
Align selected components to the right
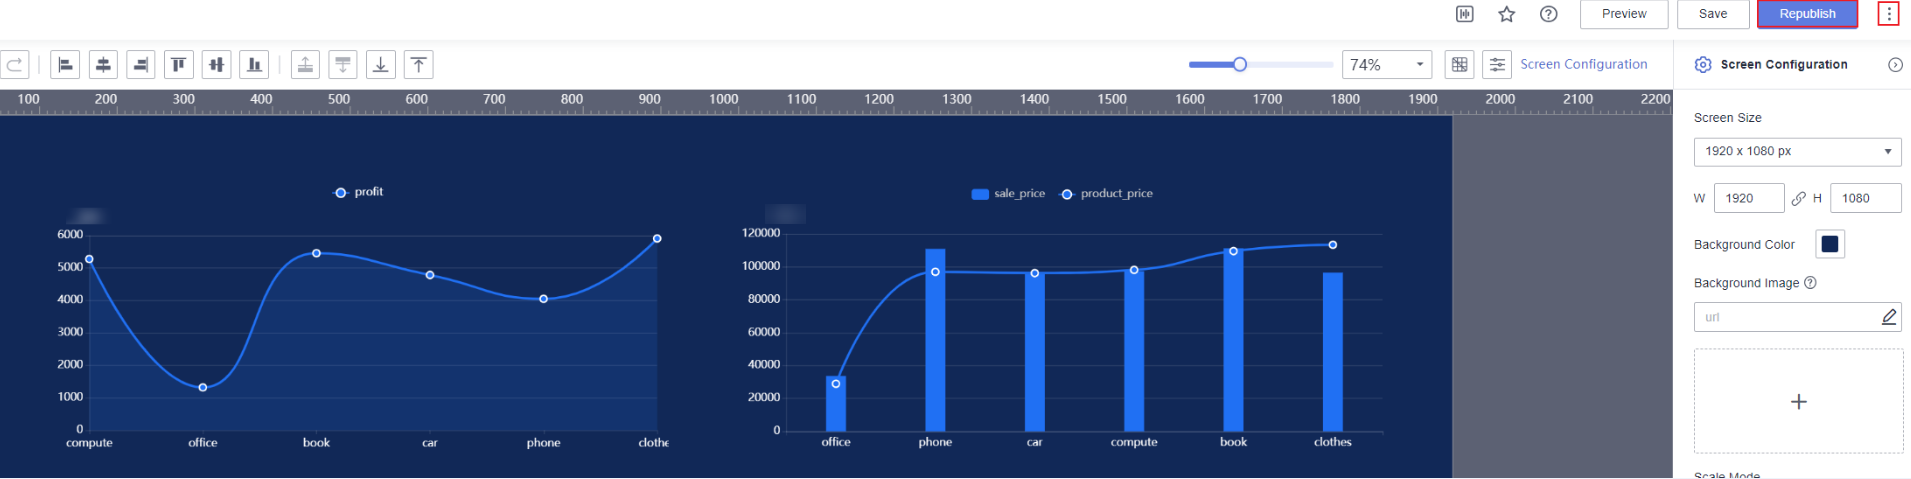pyautogui.click(x=141, y=65)
